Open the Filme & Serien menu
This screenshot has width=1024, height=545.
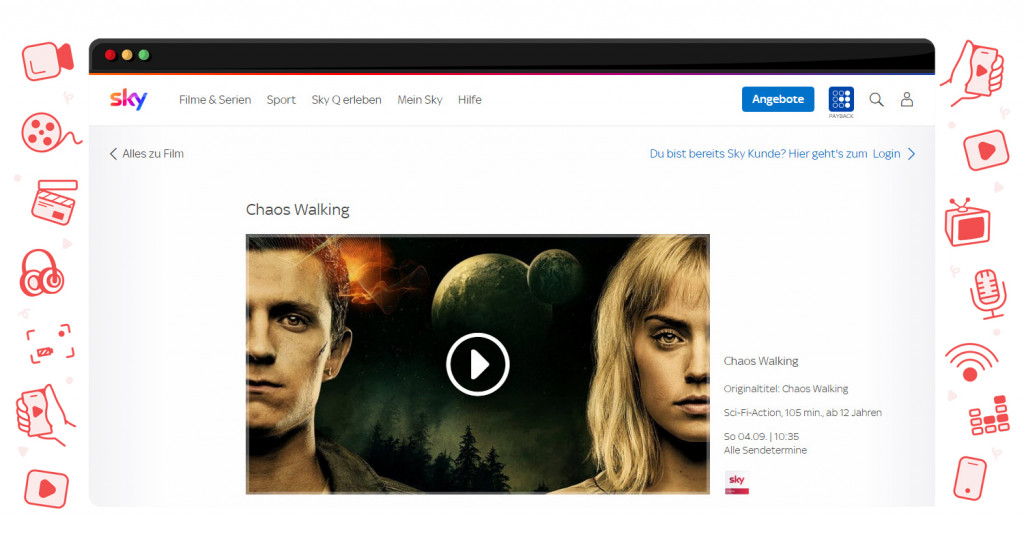[215, 100]
